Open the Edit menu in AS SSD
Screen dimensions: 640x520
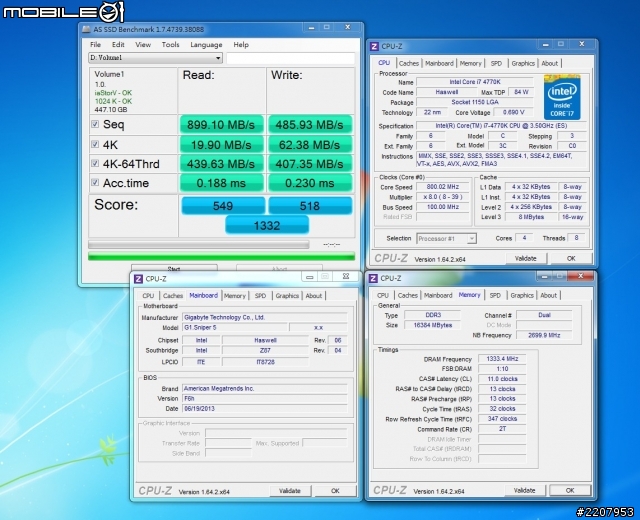click(118, 44)
